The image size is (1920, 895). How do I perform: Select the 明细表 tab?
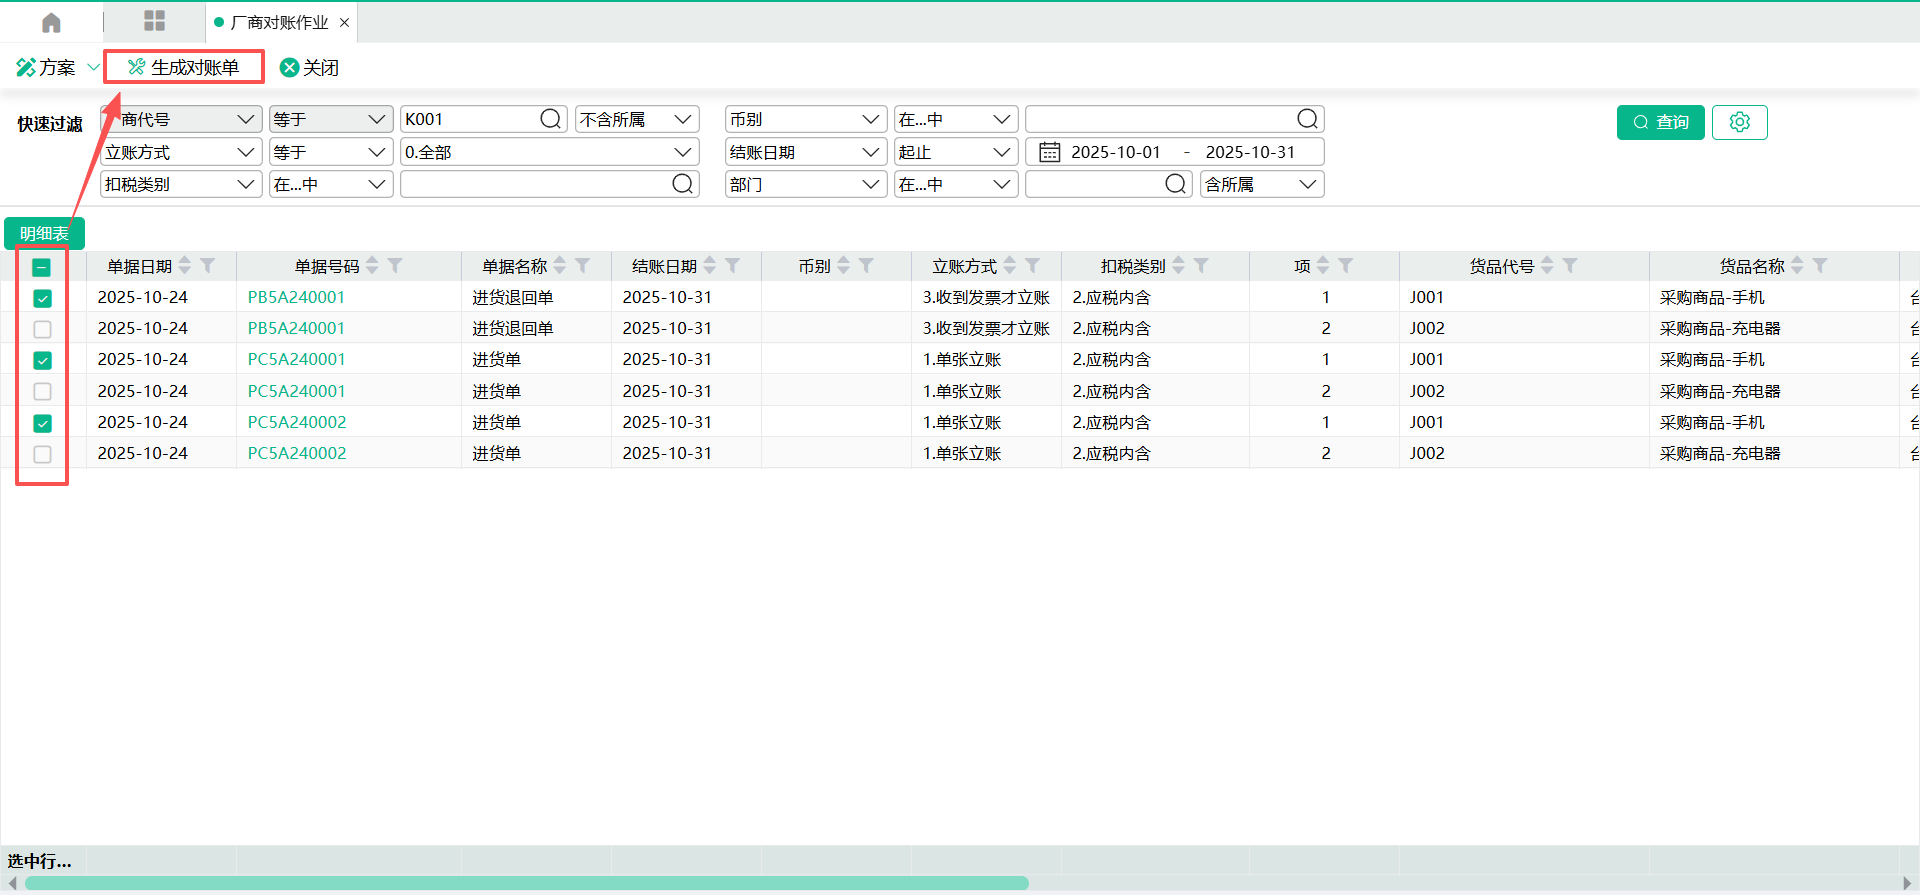pyautogui.click(x=44, y=233)
